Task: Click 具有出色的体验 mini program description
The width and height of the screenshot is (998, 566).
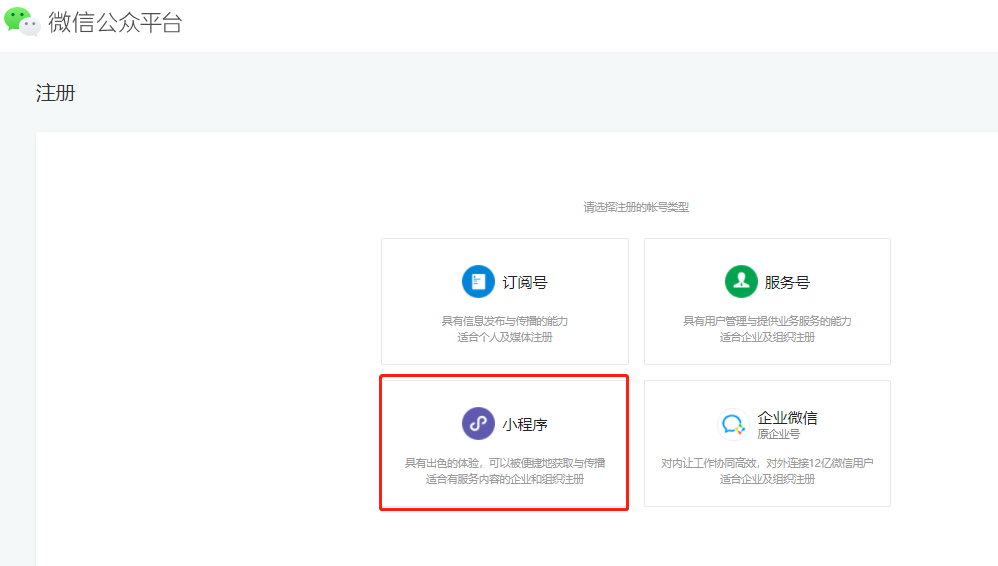Action: tap(505, 463)
